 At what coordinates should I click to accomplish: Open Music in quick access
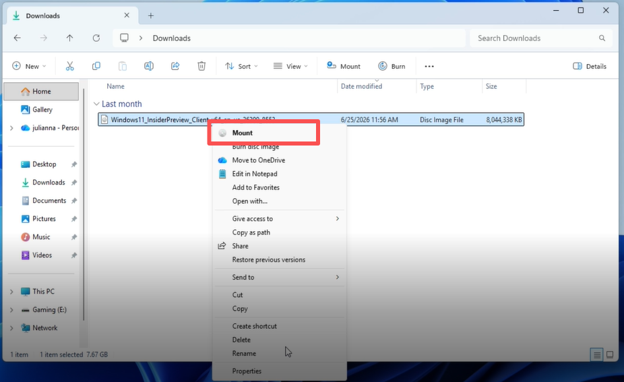pos(41,237)
